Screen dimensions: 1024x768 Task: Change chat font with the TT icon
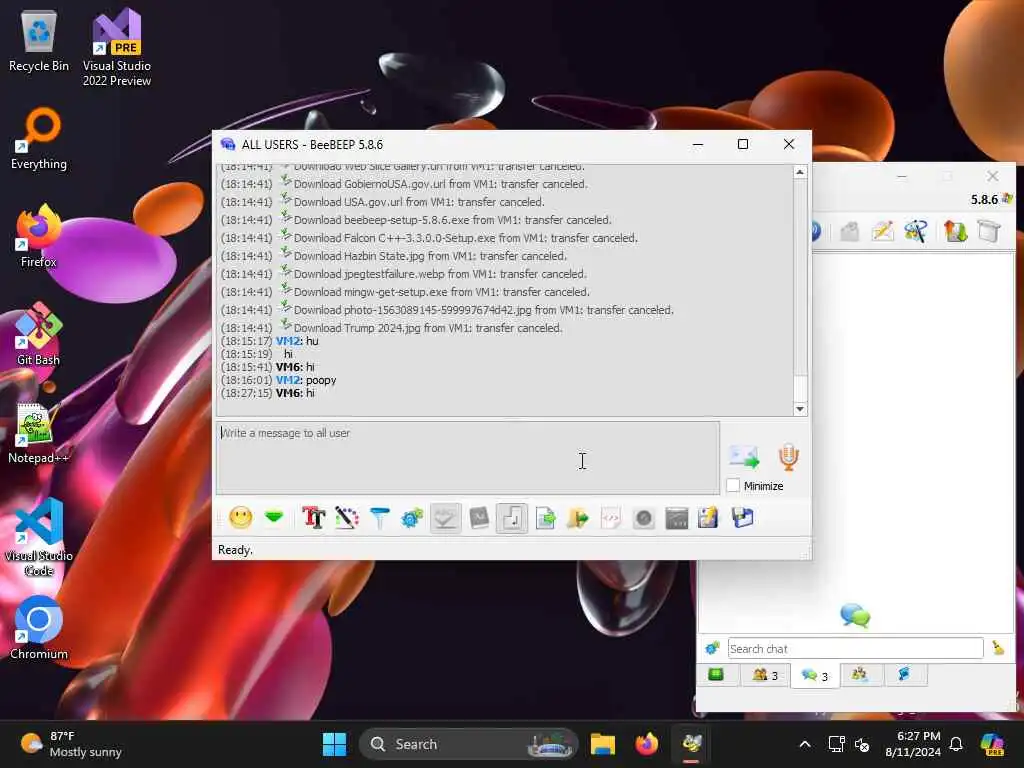coord(313,518)
